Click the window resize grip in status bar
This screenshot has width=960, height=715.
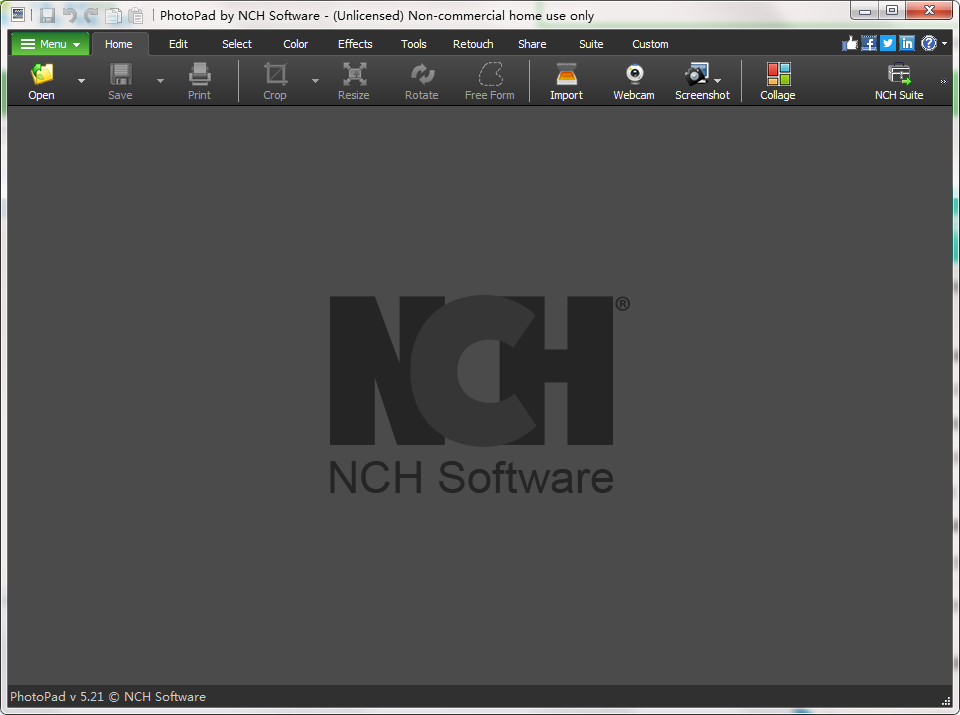(946, 701)
